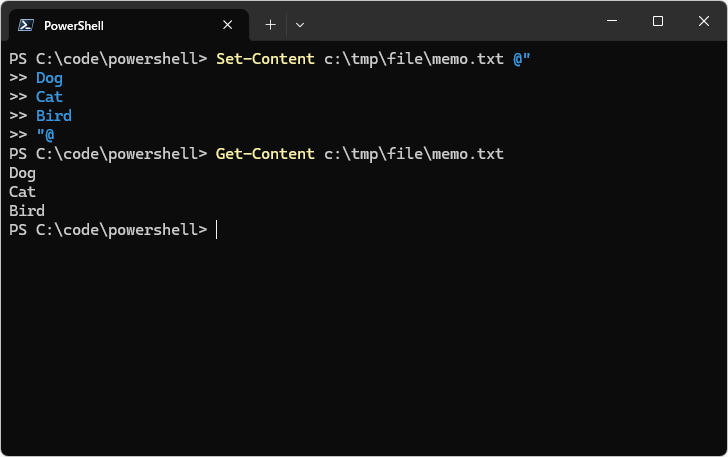The height and width of the screenshot is (457, 728).
Task: Open a new tab with plus button
Action: 270,24
